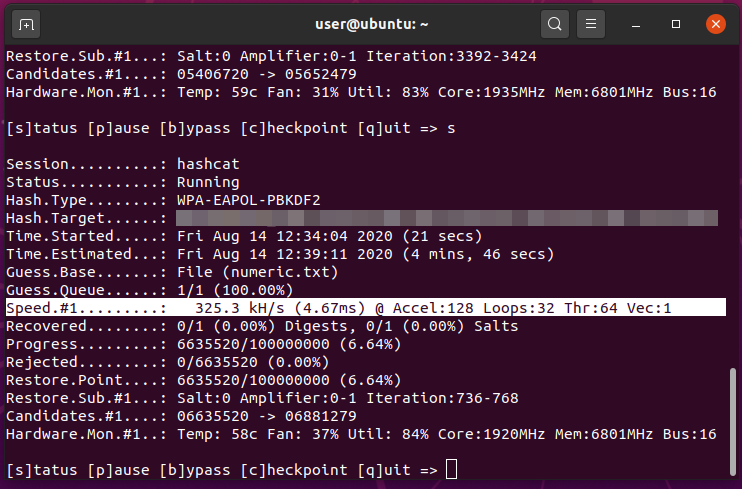Click the user@ubuntu window title
This screenshot has height=489, width=742.
point(370,23)
